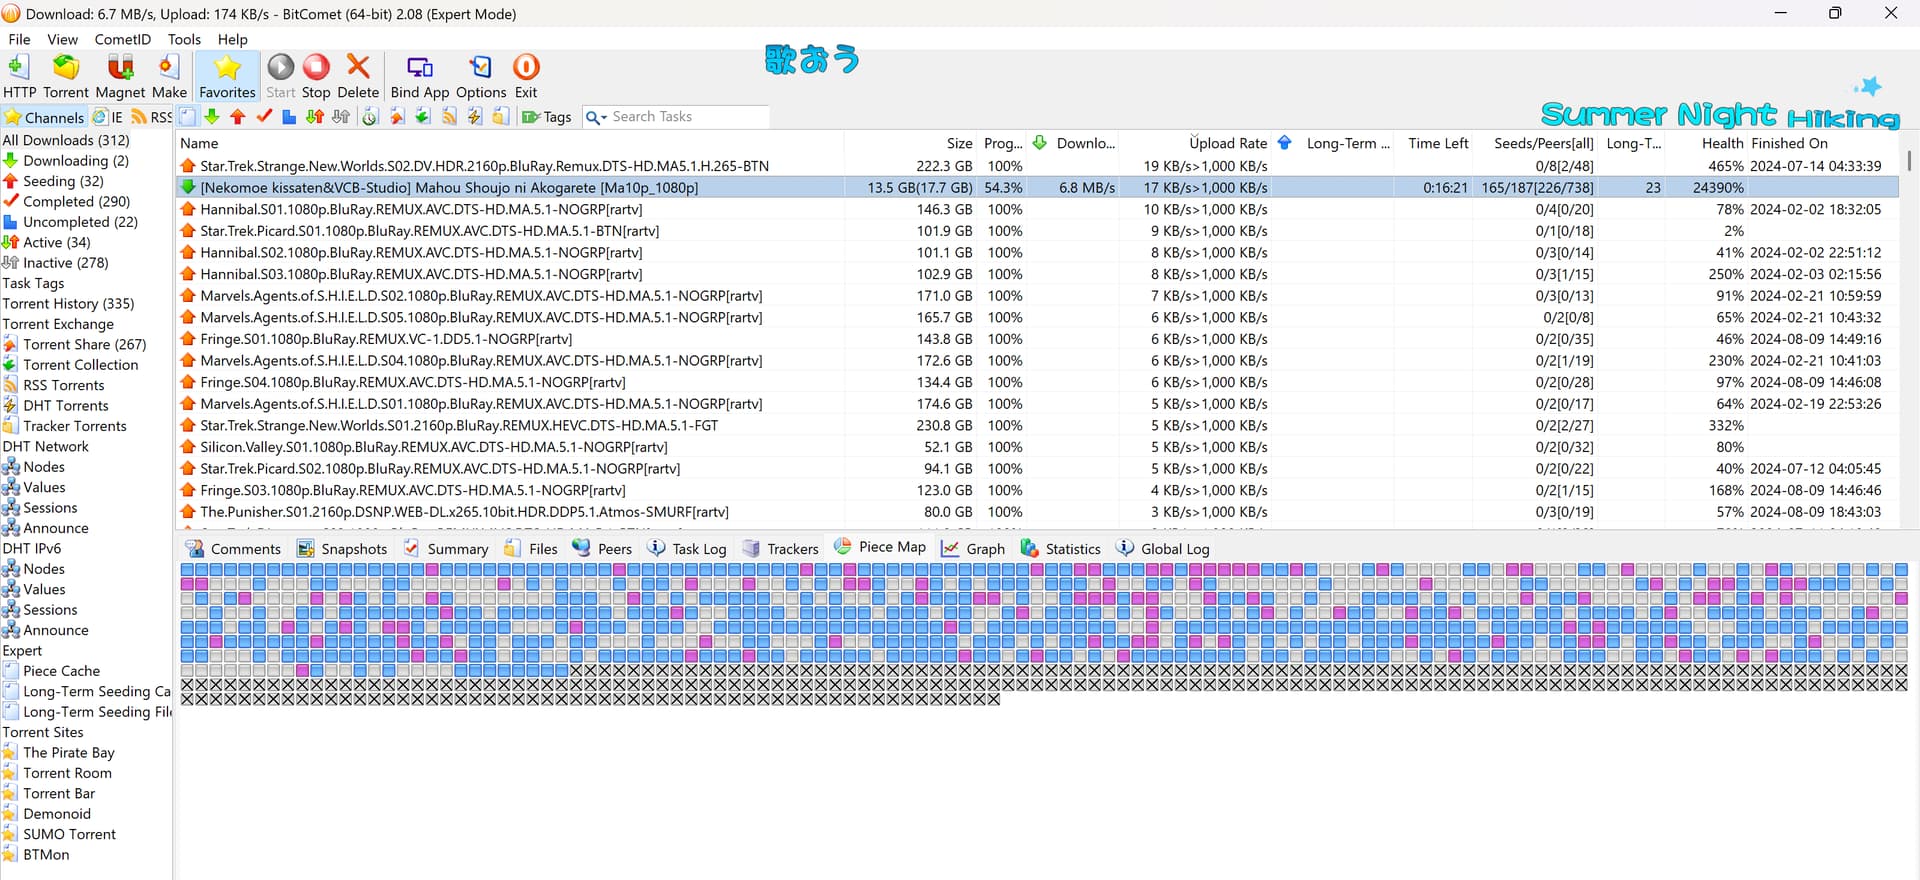Open the Statistics detail tab
This screenshot has width=1920, height=880.
(x=1061, y=549)
